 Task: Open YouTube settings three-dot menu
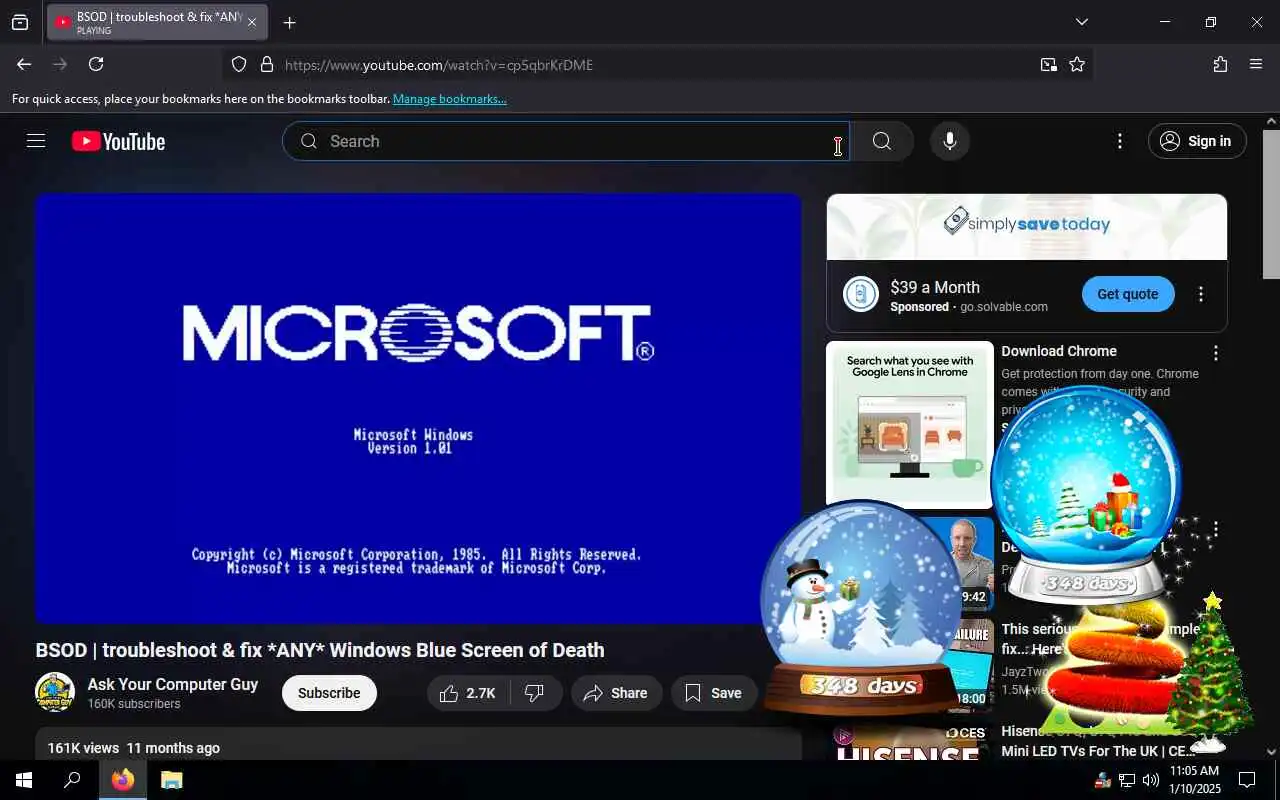click(1120, 141)
